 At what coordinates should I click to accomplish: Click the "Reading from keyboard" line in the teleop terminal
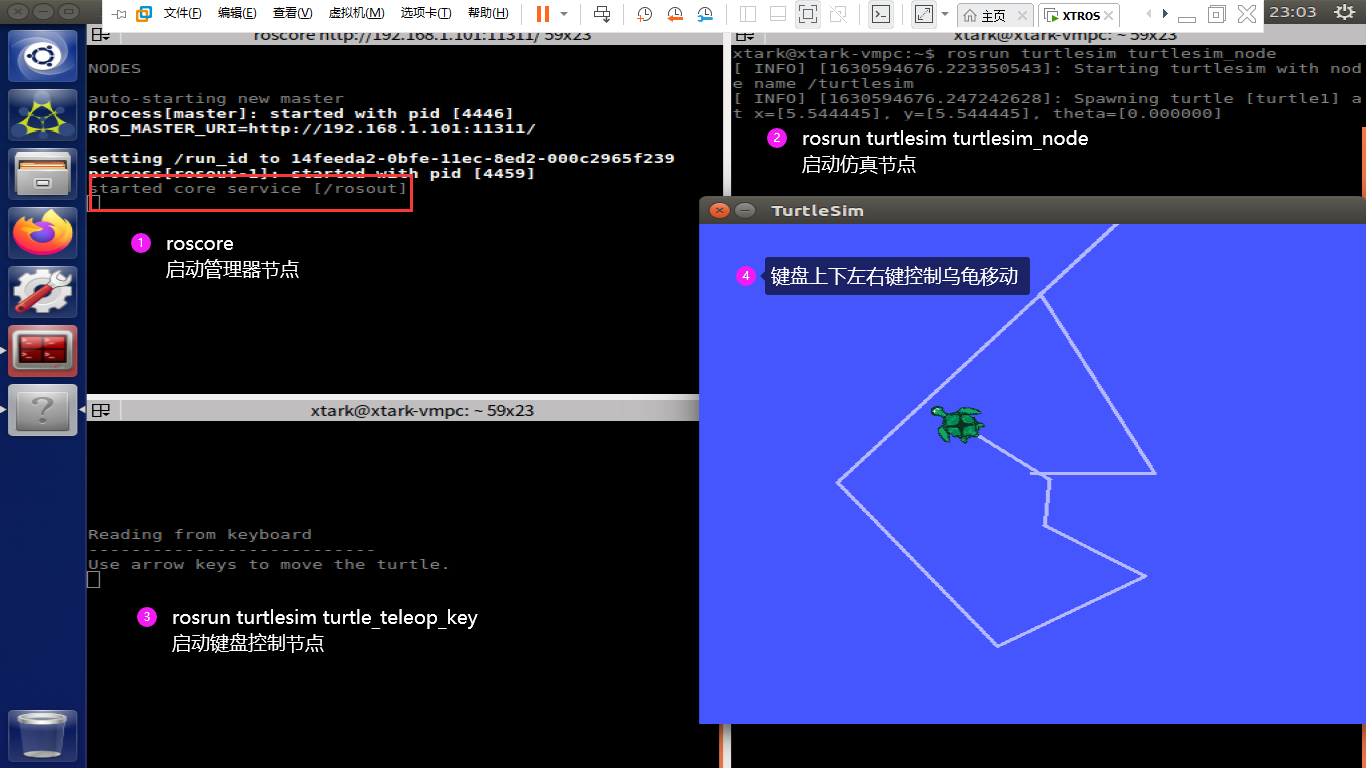pyautogui.click(x=200, y=534)
